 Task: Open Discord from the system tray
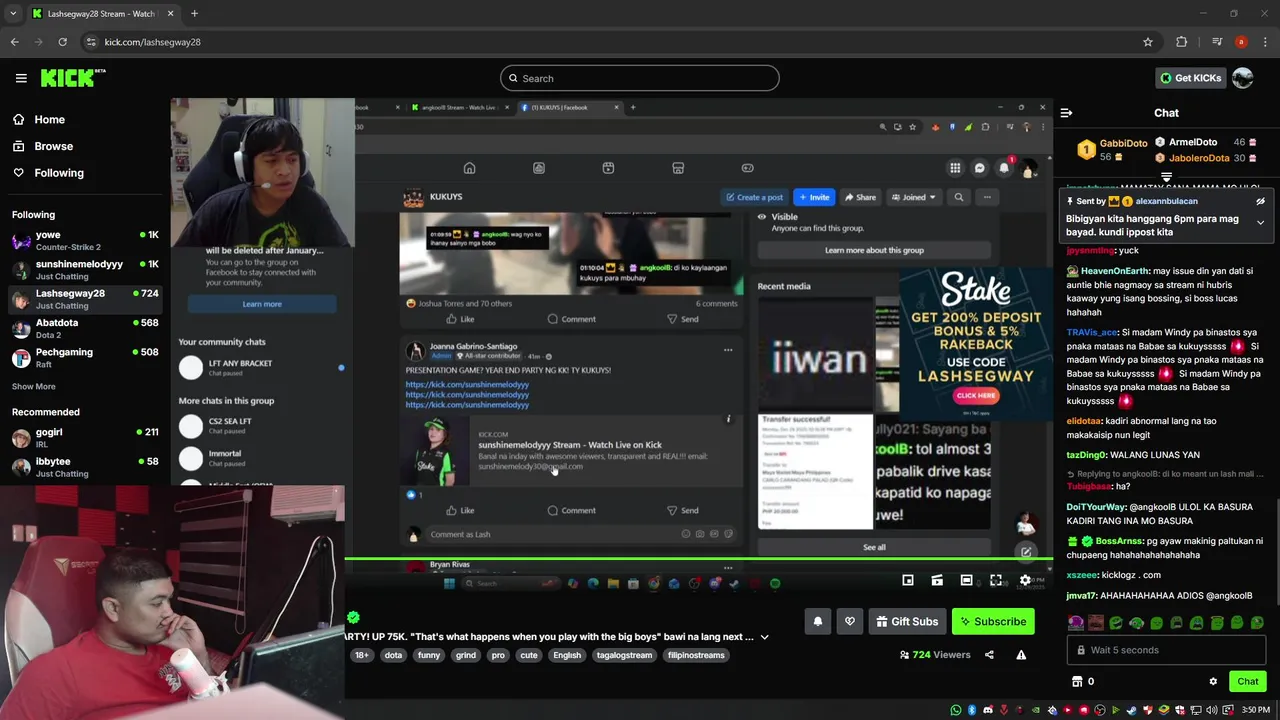988,710
